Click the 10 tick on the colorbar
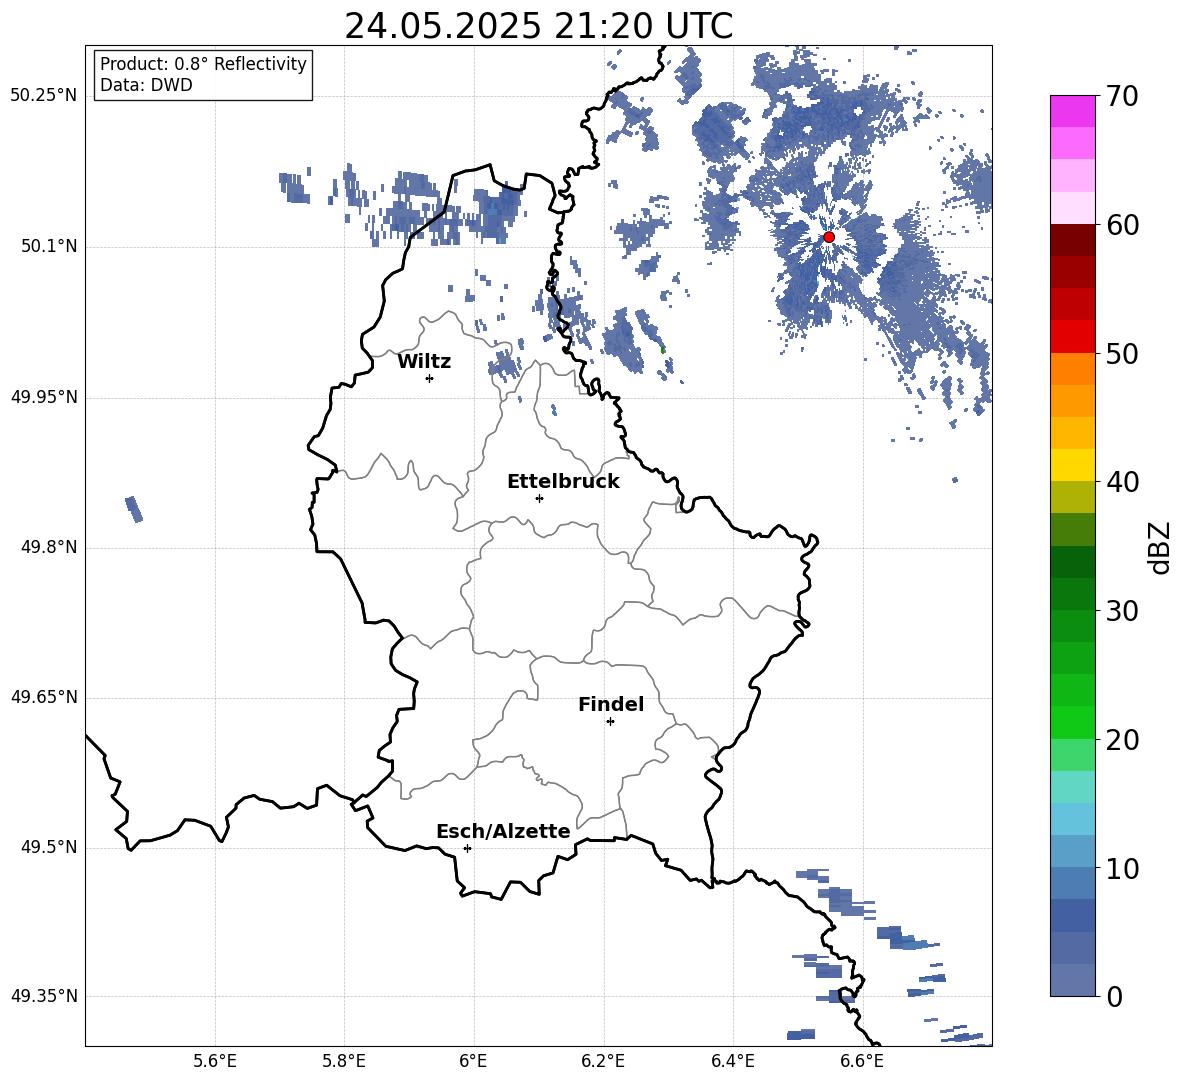 (x=1122, y=868)
